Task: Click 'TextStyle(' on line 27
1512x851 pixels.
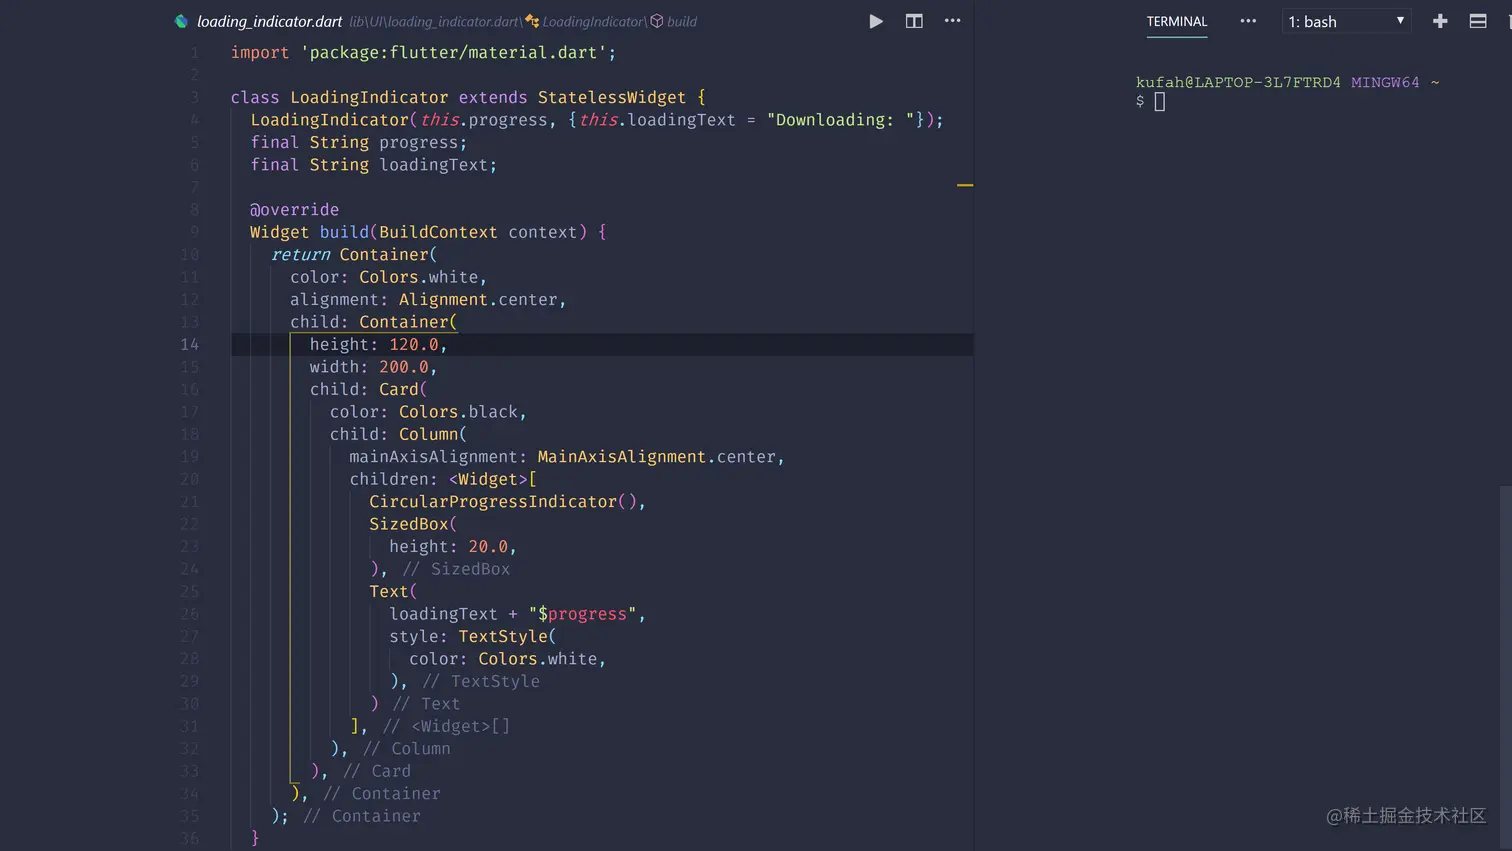Action: 507,636
